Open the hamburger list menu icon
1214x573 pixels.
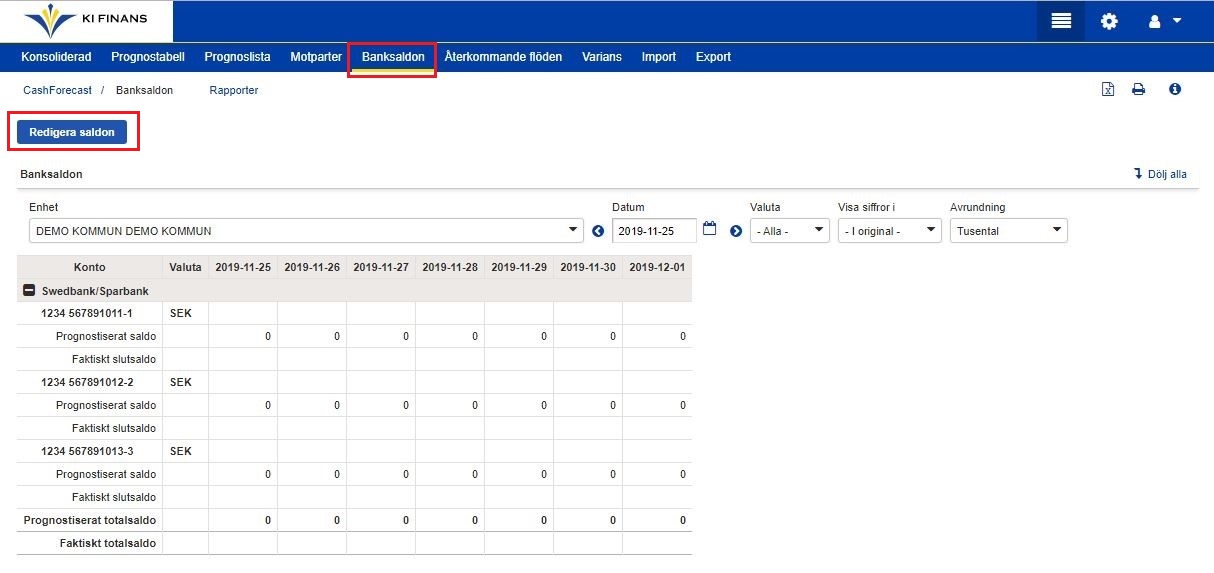pos(1061,21)
